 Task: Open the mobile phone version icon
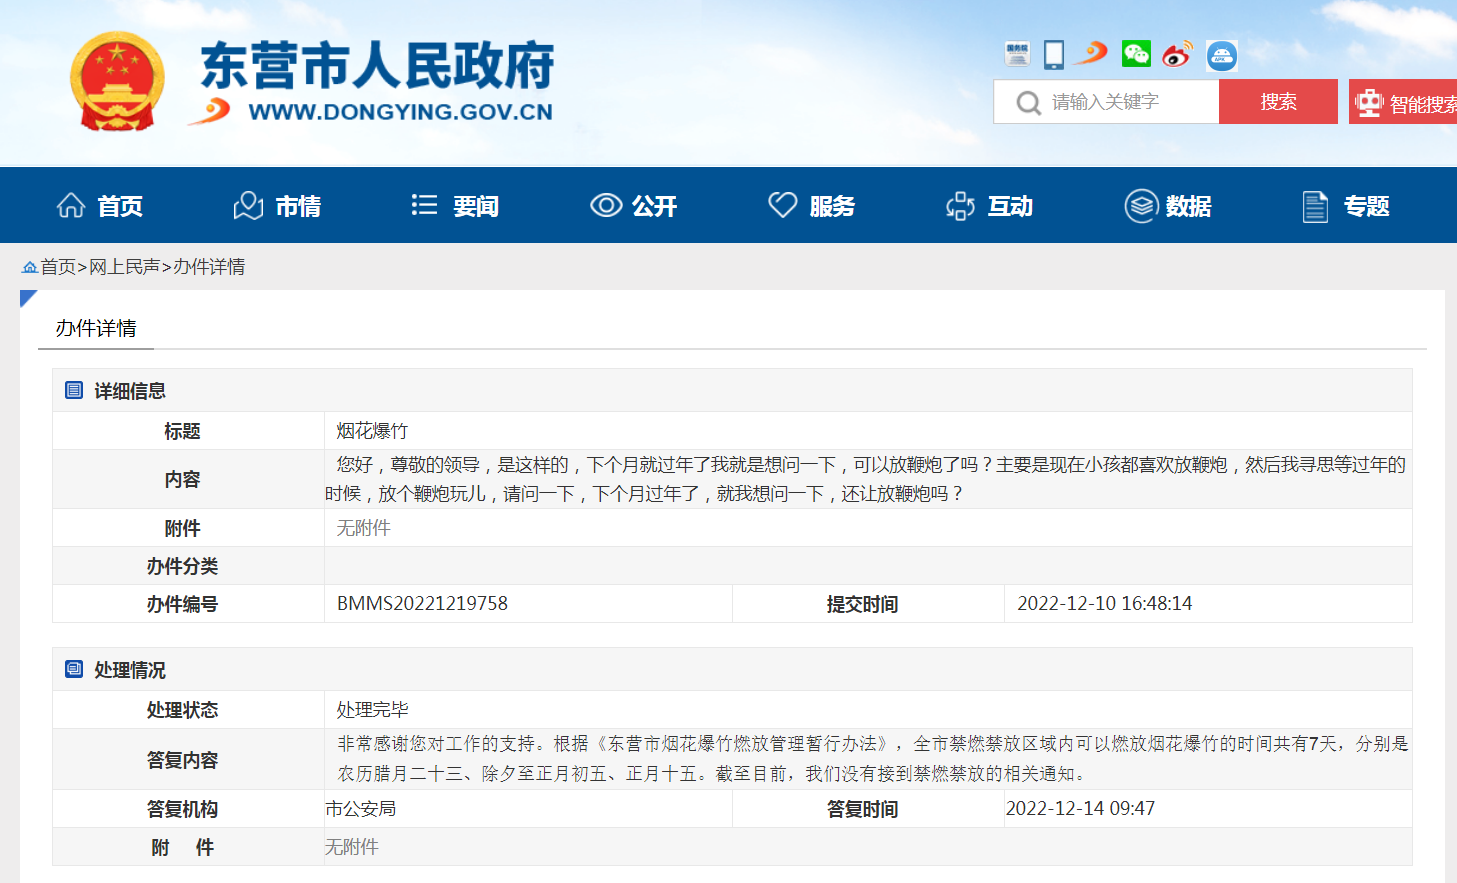[1054, 54]
